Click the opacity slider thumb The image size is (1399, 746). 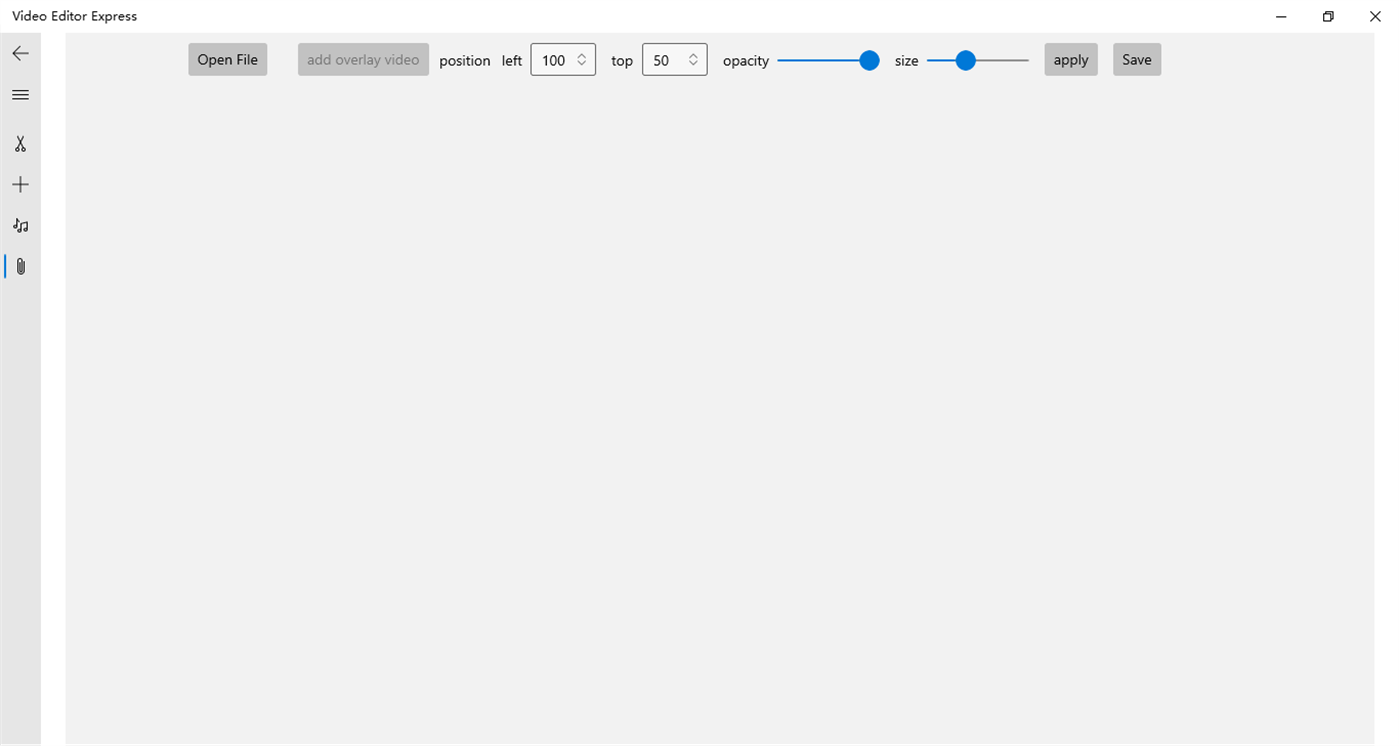coord(868,60)
